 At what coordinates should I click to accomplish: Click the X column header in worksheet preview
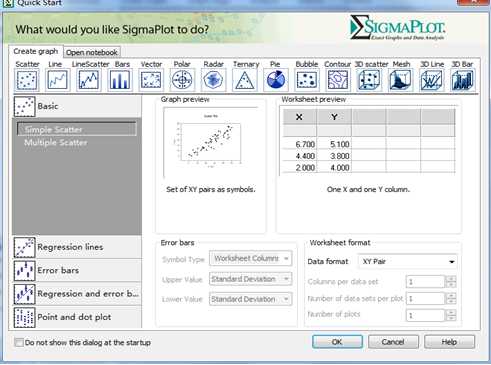pyautogui.click(x=300, y=117)
